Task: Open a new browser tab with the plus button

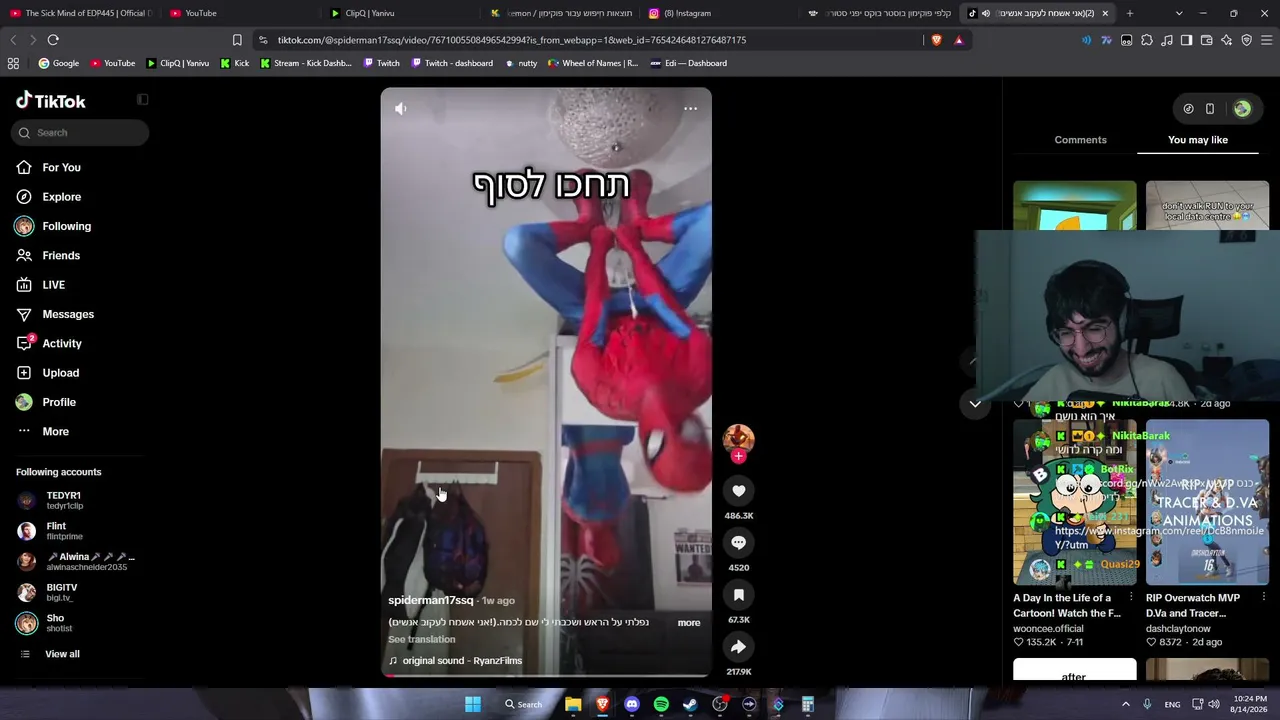Action: click(1130, 13)
